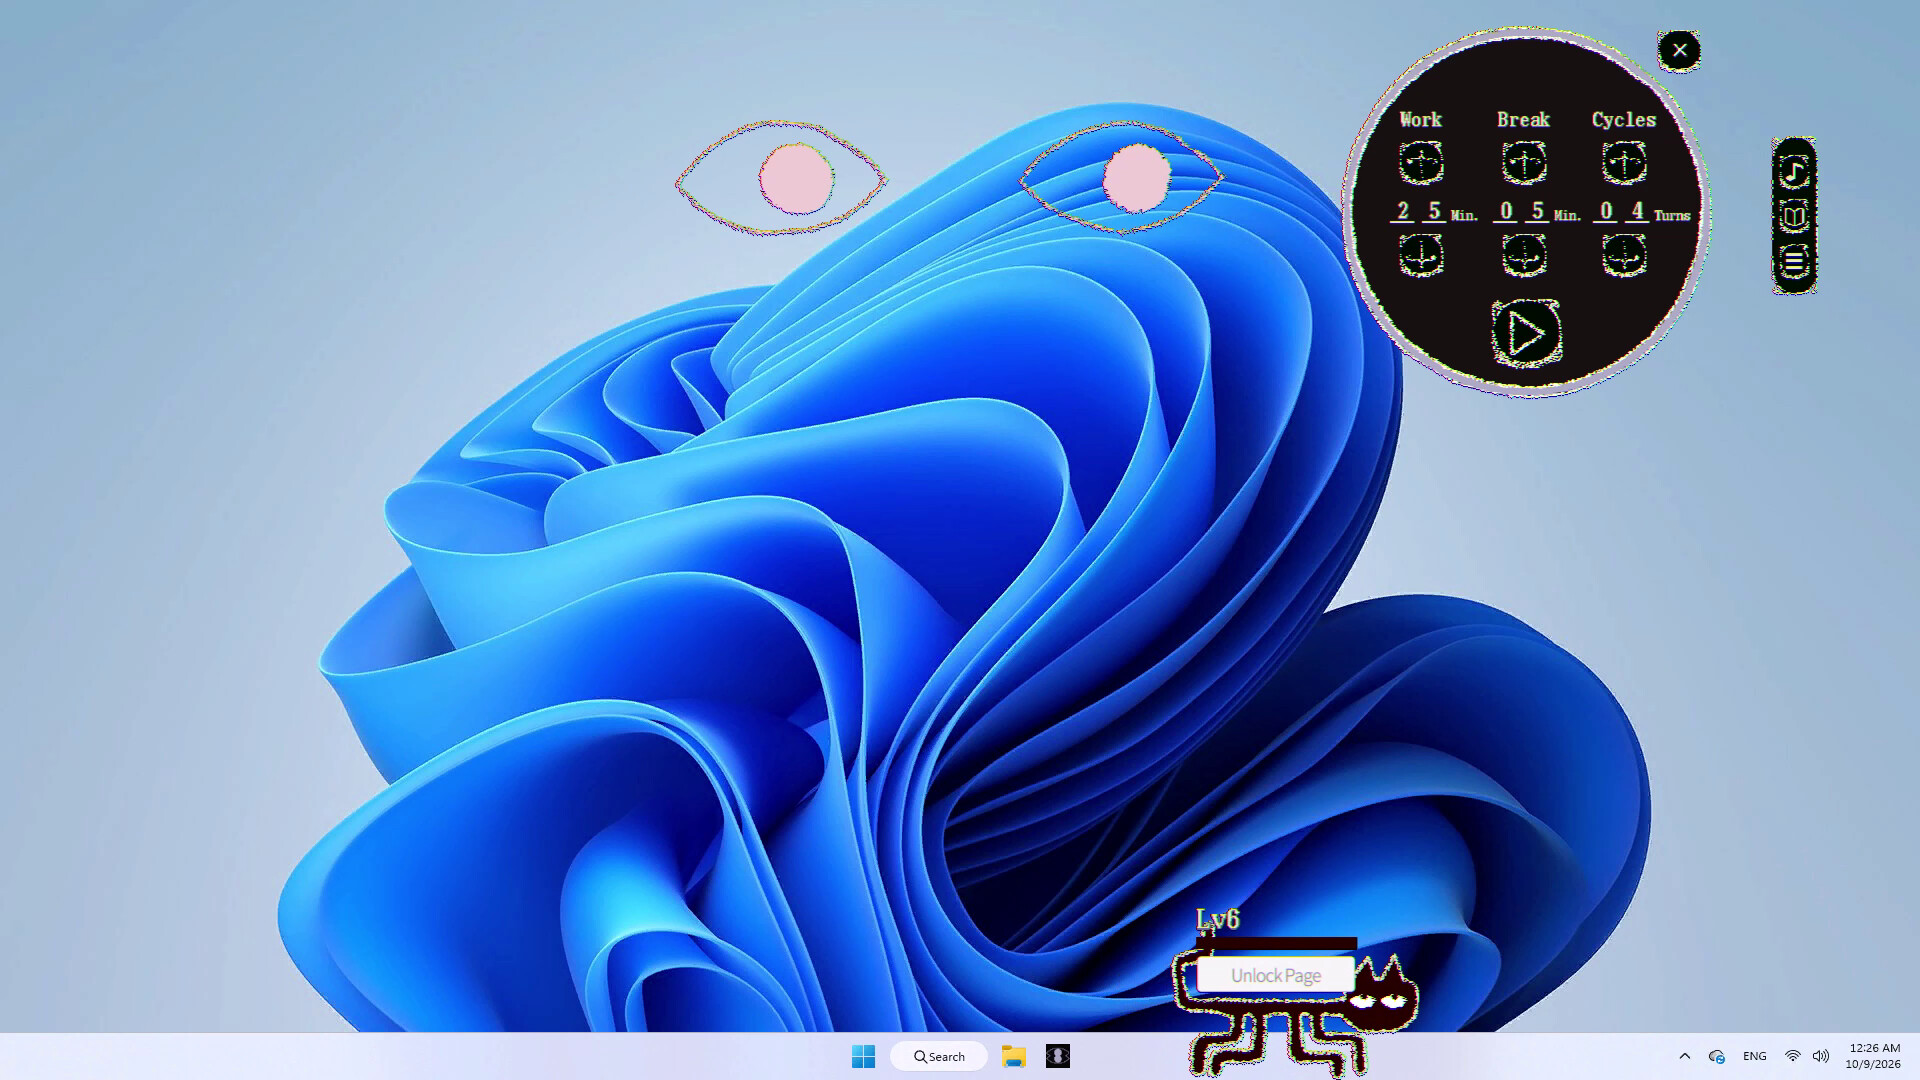The width and height of the screenshot is (1920, 1080).
Task: Increase the Break minutes with the up arrow
Action: [1523, 162]
